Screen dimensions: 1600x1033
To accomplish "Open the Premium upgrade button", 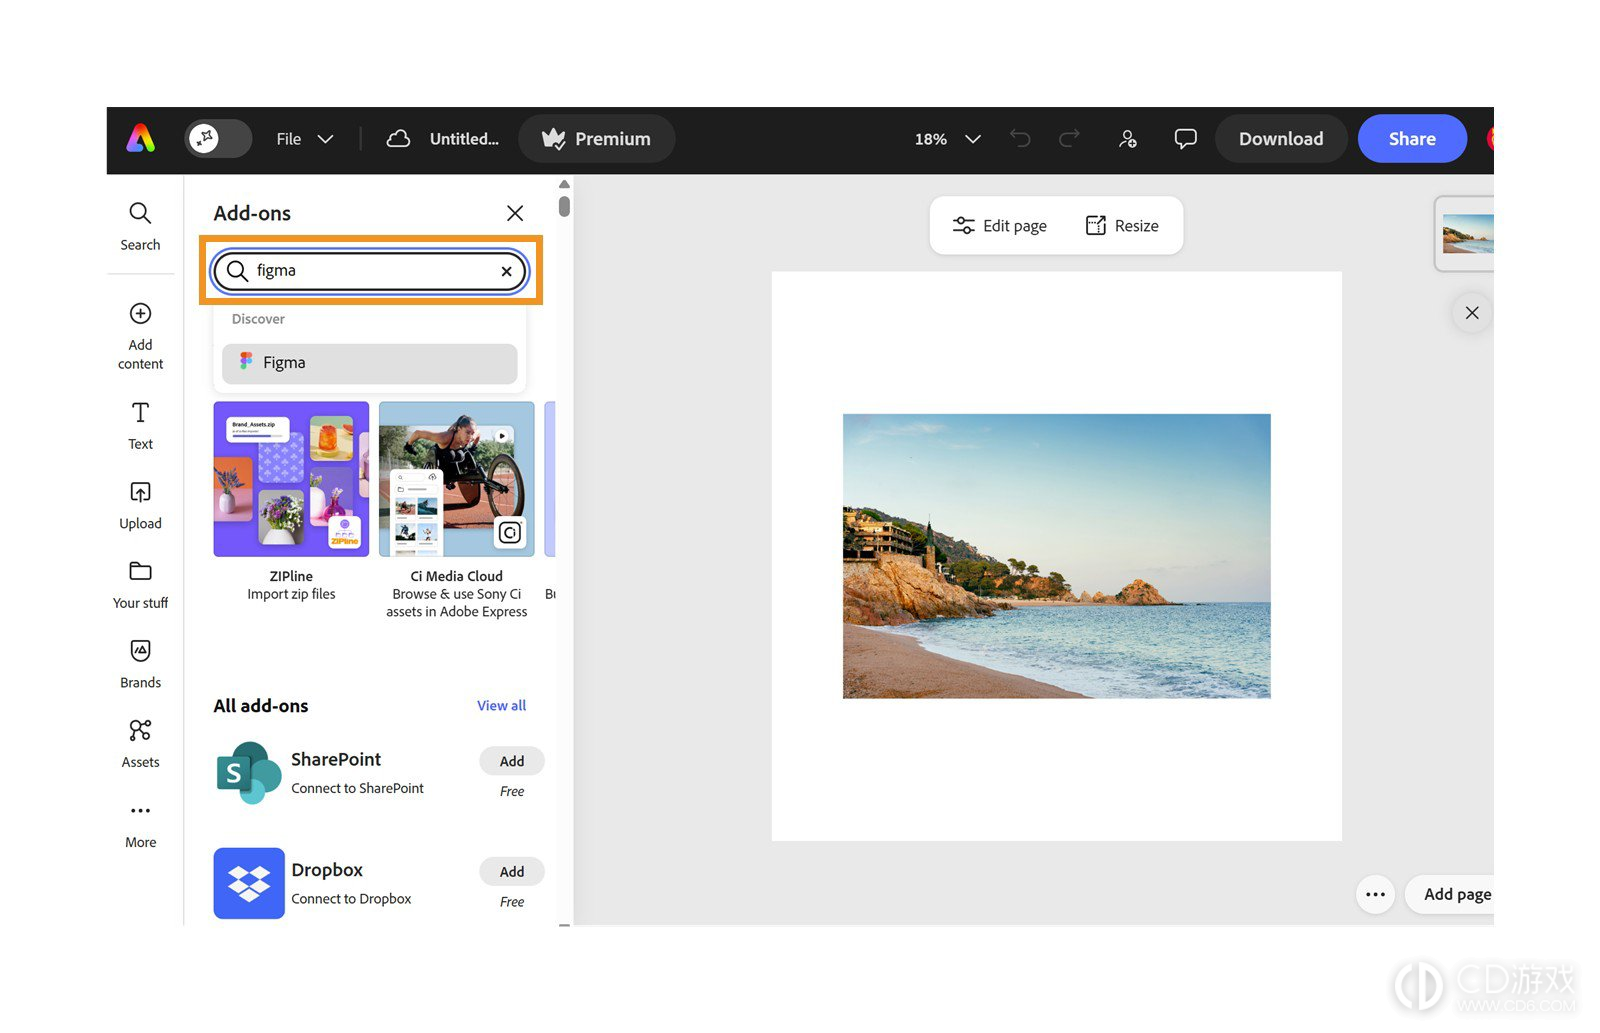I will pos(597,139).
